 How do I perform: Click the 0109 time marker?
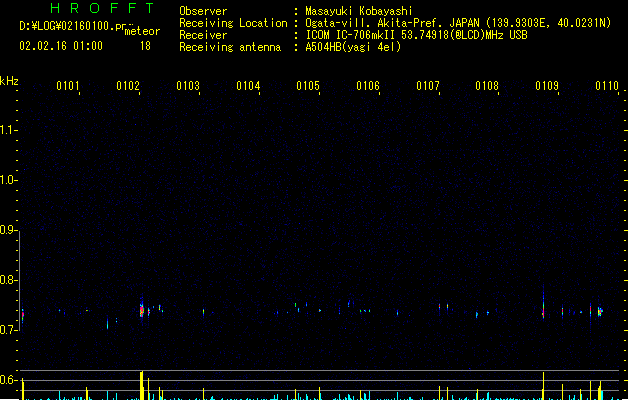(x=547, y=86)
